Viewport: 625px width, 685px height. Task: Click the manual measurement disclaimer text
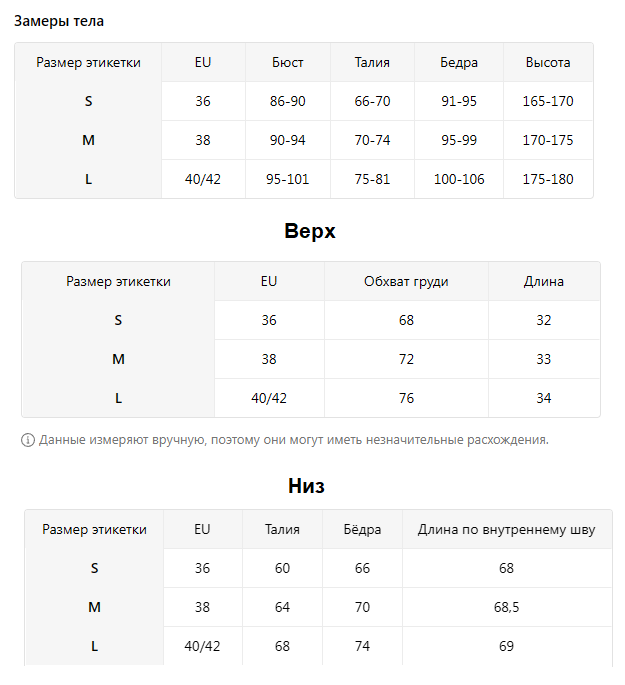[294, 440]
